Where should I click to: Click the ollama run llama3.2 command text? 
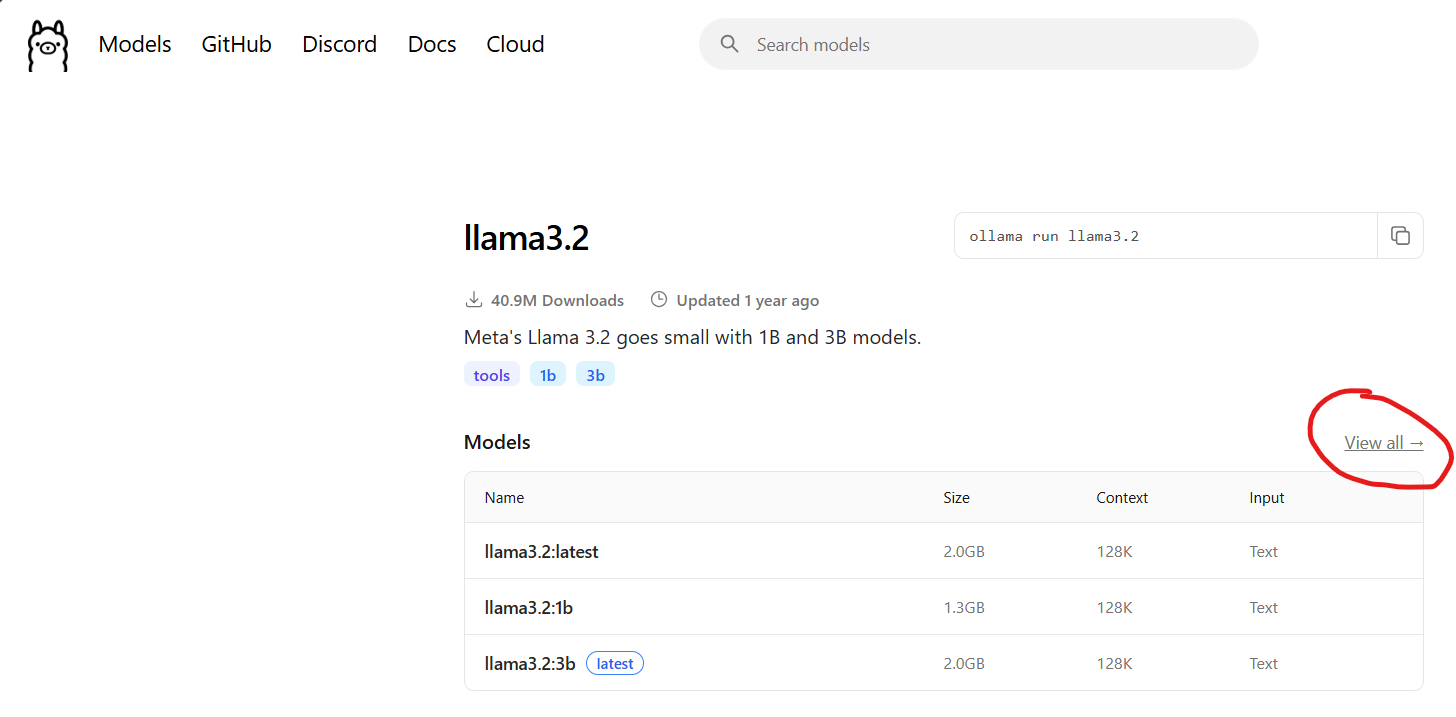[1054, 236]
